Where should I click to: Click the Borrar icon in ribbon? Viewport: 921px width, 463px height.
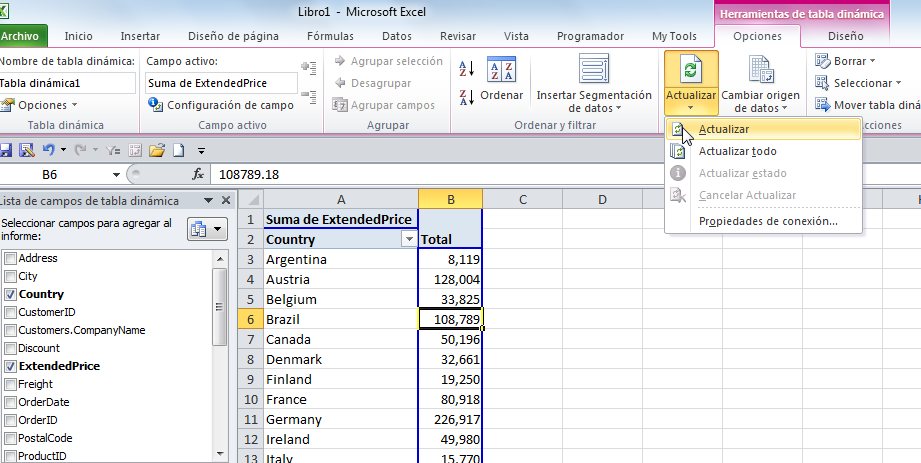tap(822, 61)
